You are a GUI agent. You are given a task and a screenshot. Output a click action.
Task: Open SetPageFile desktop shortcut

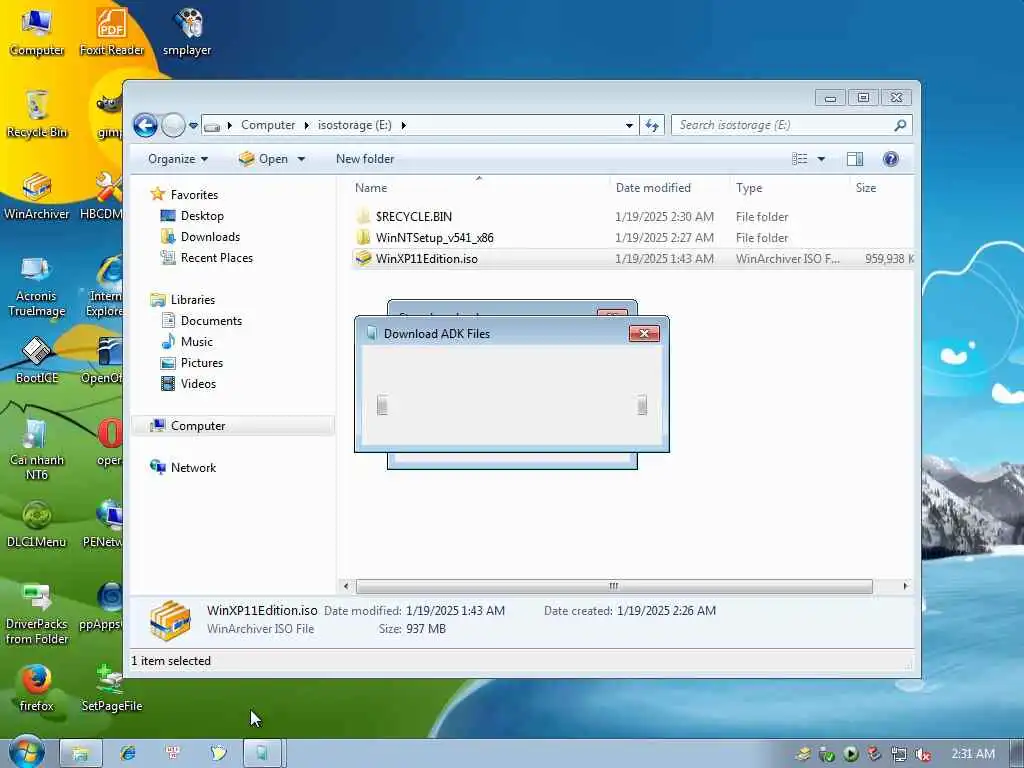(x=112, y=688)
